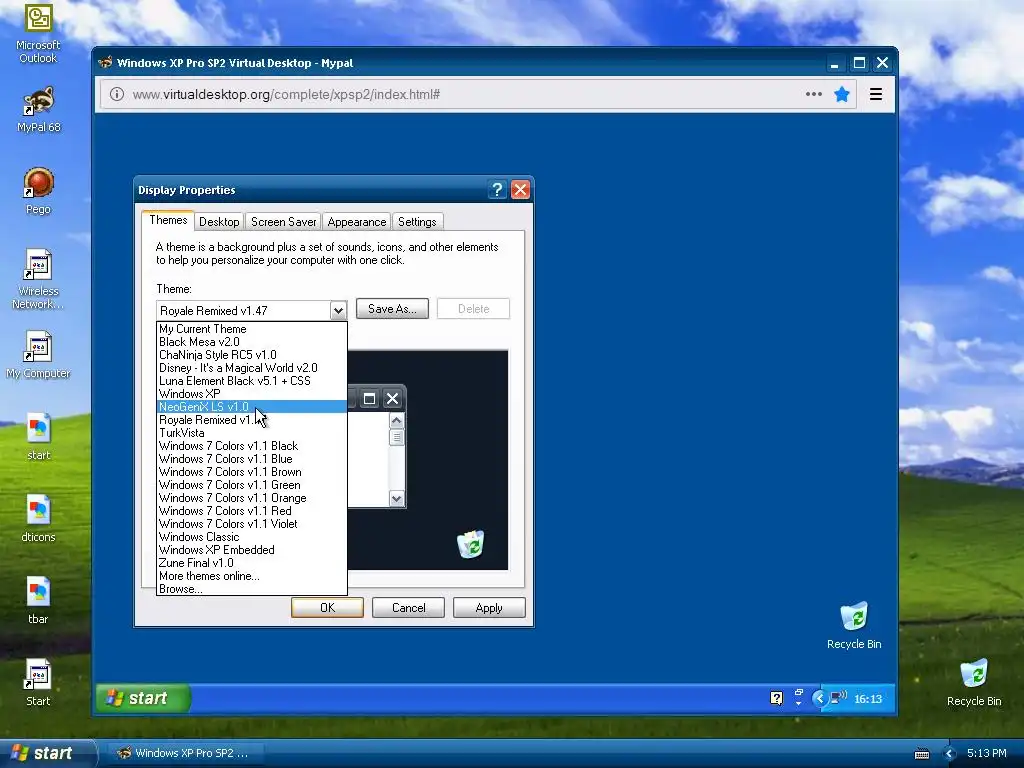Choose 'Windows Classic' theme

coord(251,537)
